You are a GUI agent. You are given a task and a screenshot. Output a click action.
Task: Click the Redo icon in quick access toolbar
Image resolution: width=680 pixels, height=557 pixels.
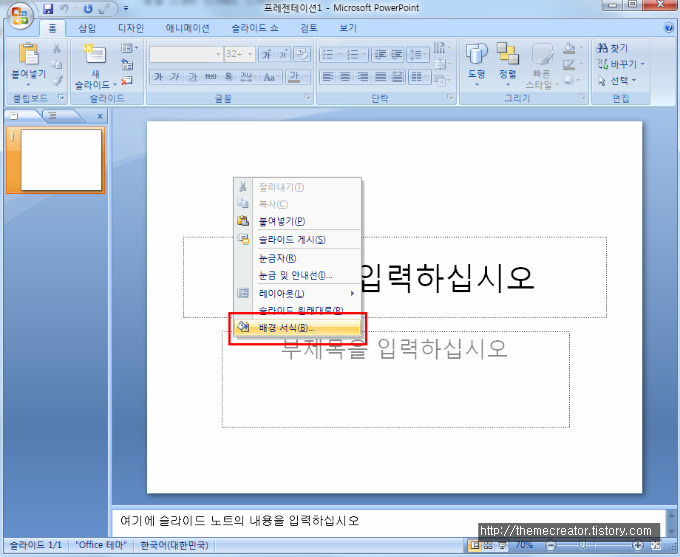(88, 9)
